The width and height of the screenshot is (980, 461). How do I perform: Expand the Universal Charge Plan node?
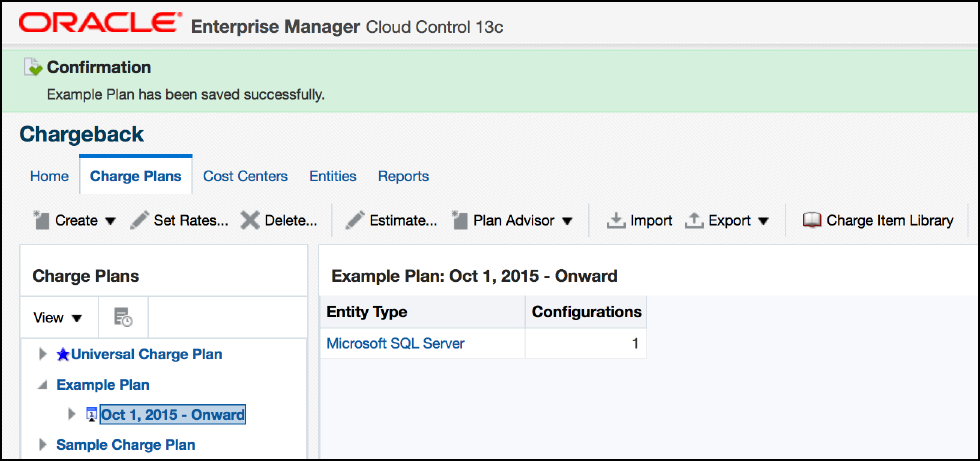click(x=42, y=354)
